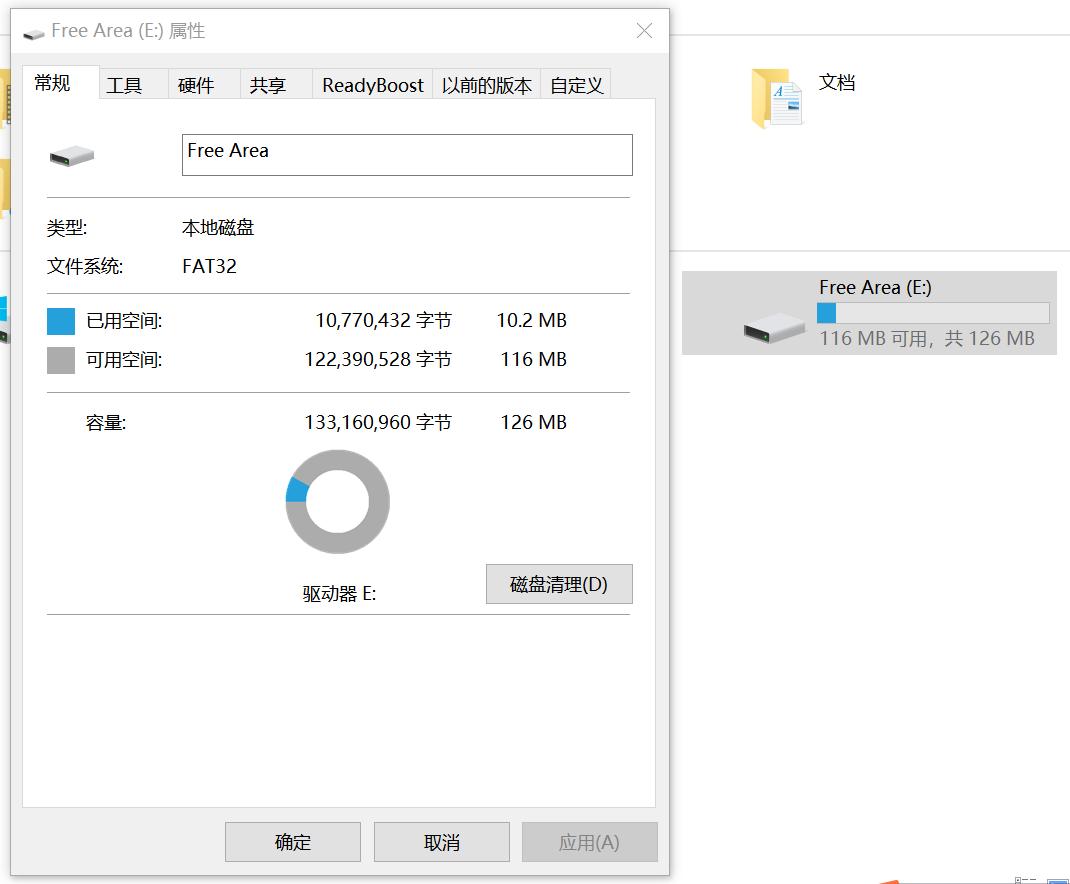The width and height of the screenshot is (1070, 884).
Task: Switch to the 硬件 tab
Action: 198,85
